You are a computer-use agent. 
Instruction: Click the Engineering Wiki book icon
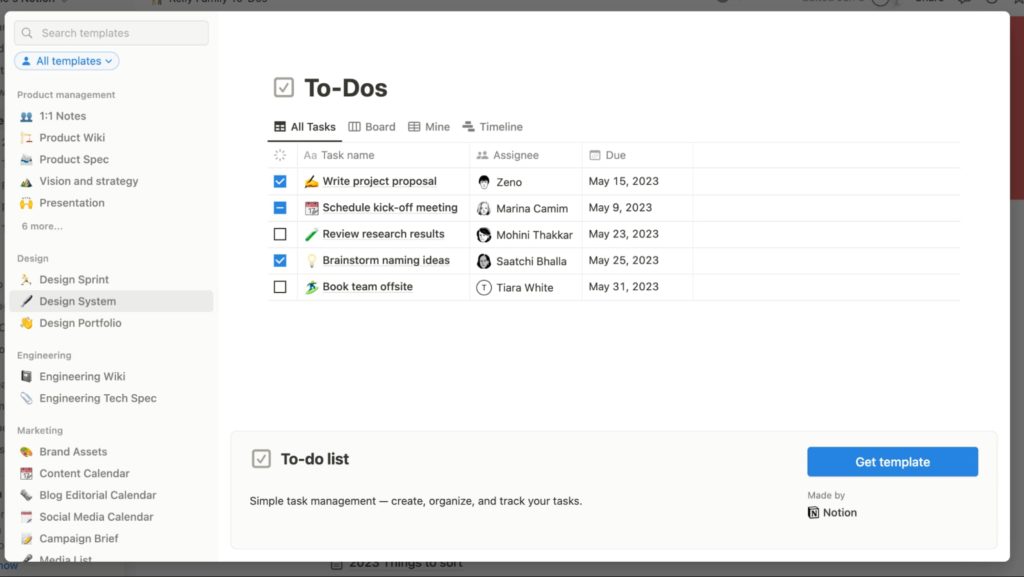(26, 377)
